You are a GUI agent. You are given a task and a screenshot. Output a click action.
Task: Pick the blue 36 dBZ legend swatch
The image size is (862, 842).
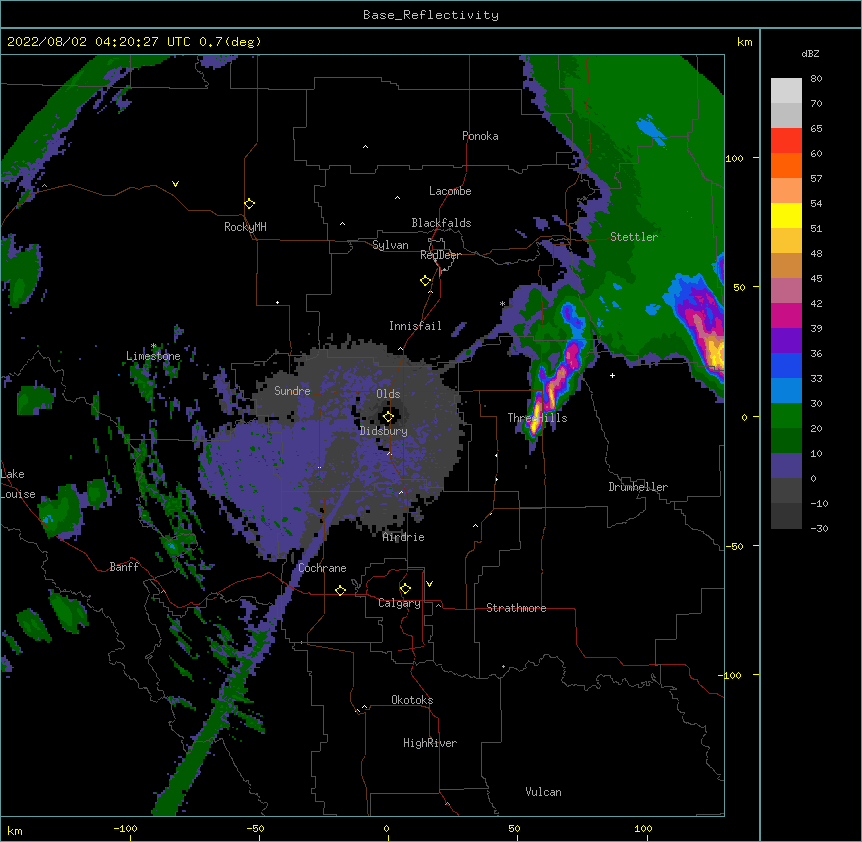point(786,365)
